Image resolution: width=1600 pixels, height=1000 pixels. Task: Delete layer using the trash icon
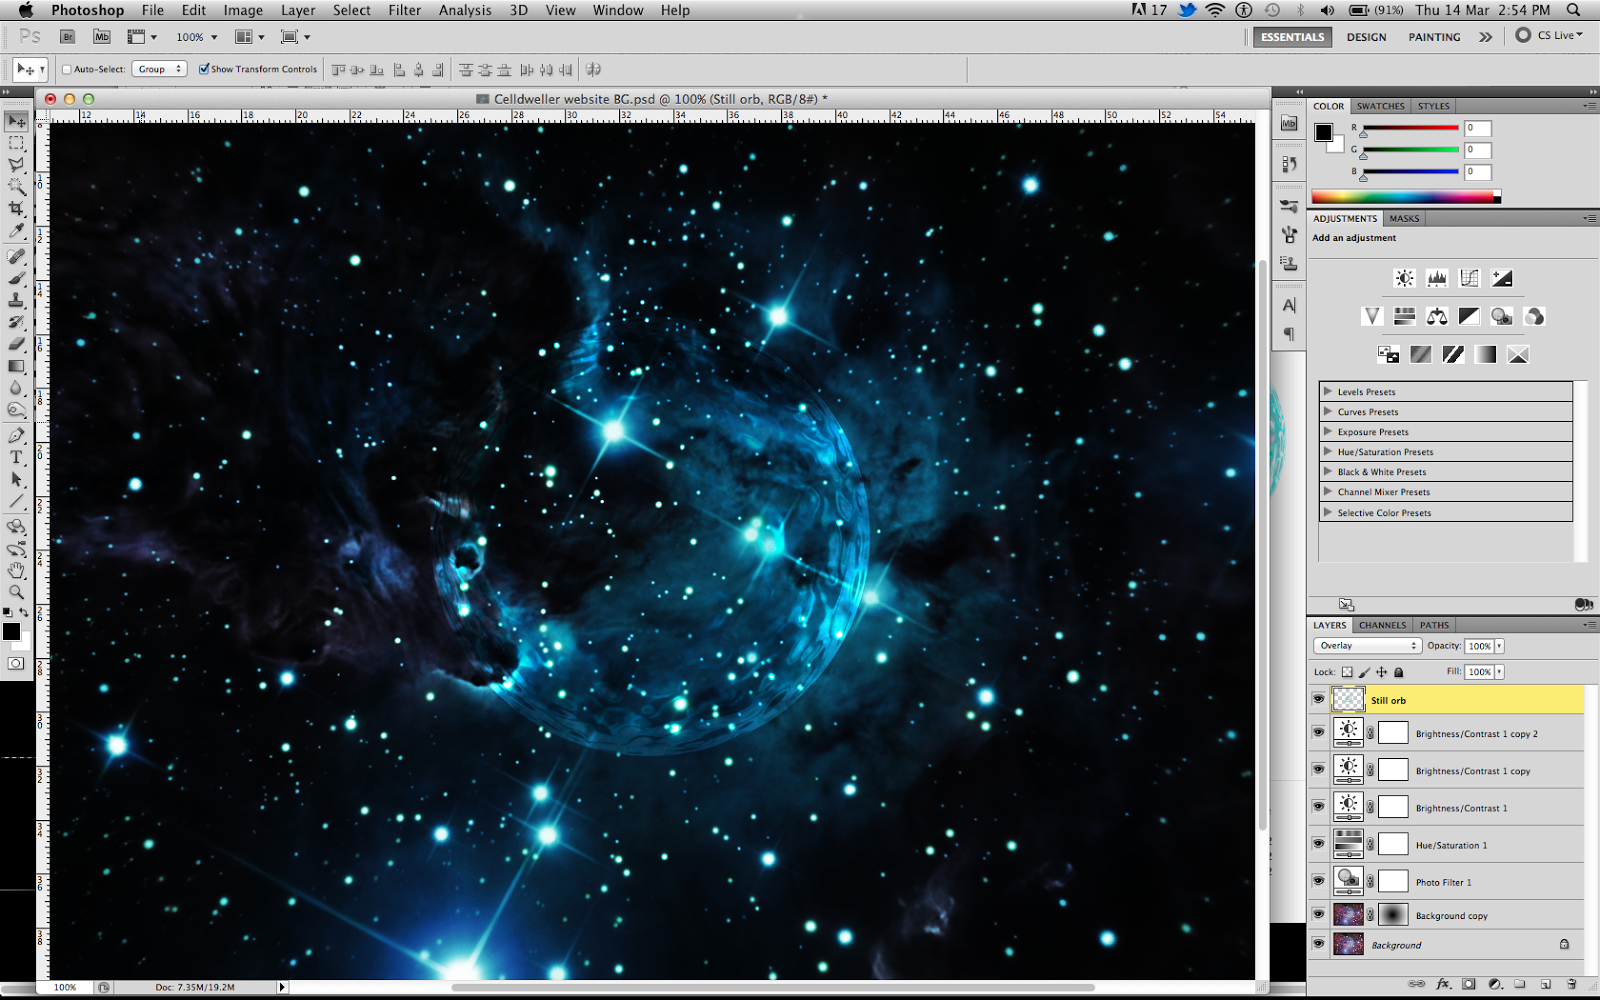tap(1571, 984)
